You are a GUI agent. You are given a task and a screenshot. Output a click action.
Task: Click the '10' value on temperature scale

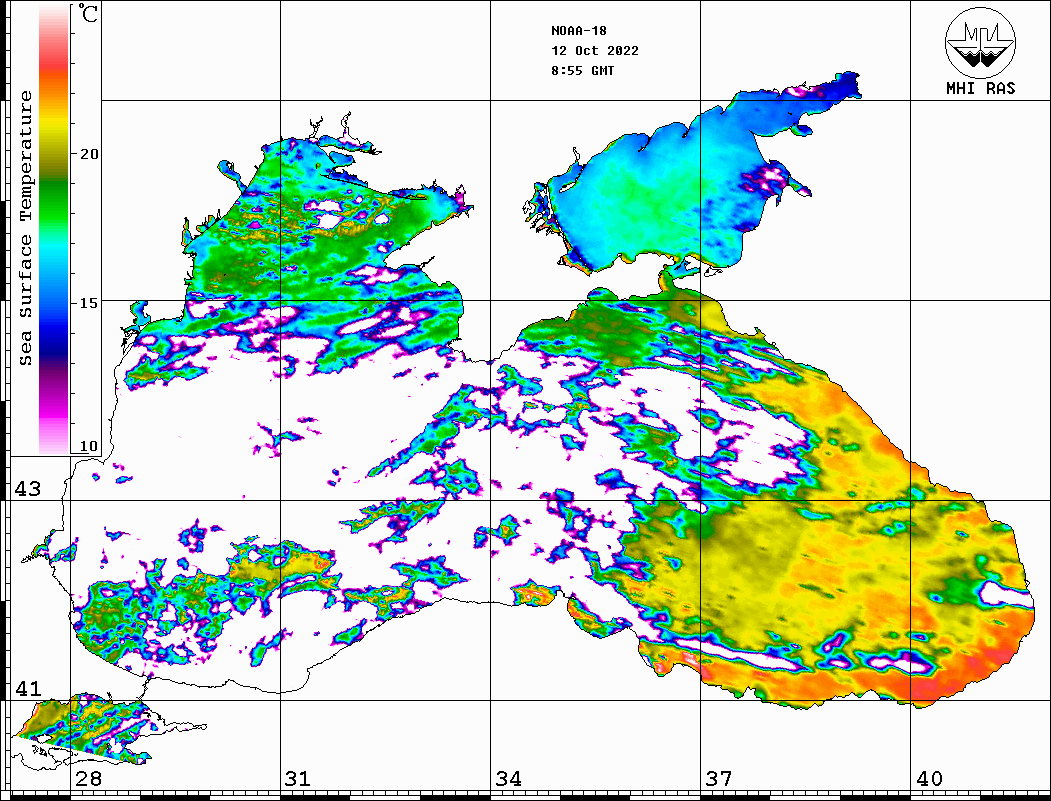point(89,446)
